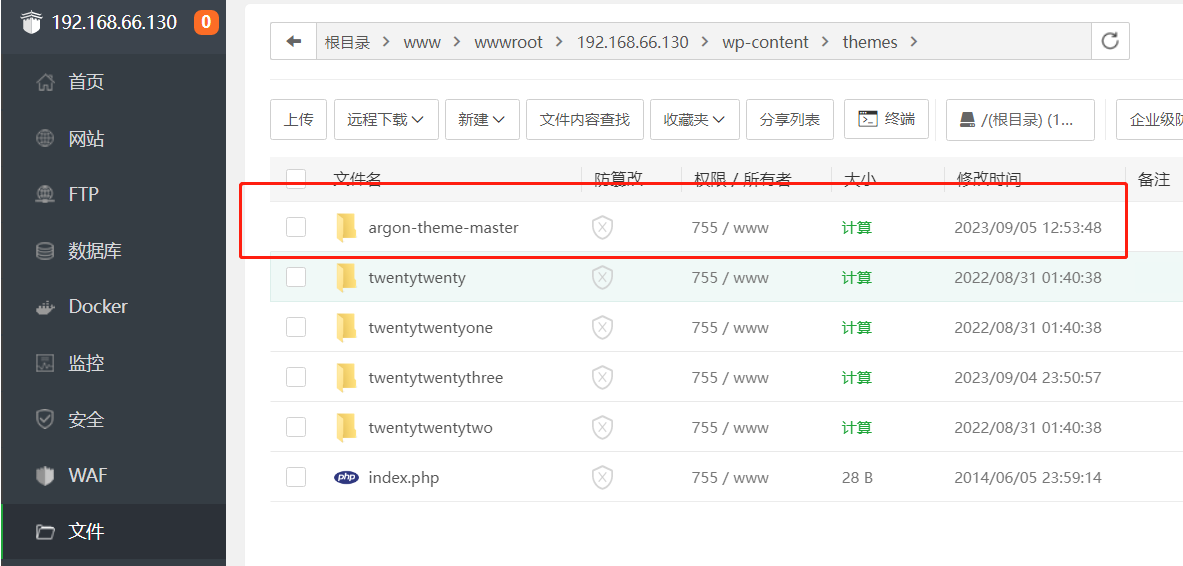This screenshot has height=566, width=1183.
Task: Click the back arrow in path bar
Action: (x=293, y=42)
